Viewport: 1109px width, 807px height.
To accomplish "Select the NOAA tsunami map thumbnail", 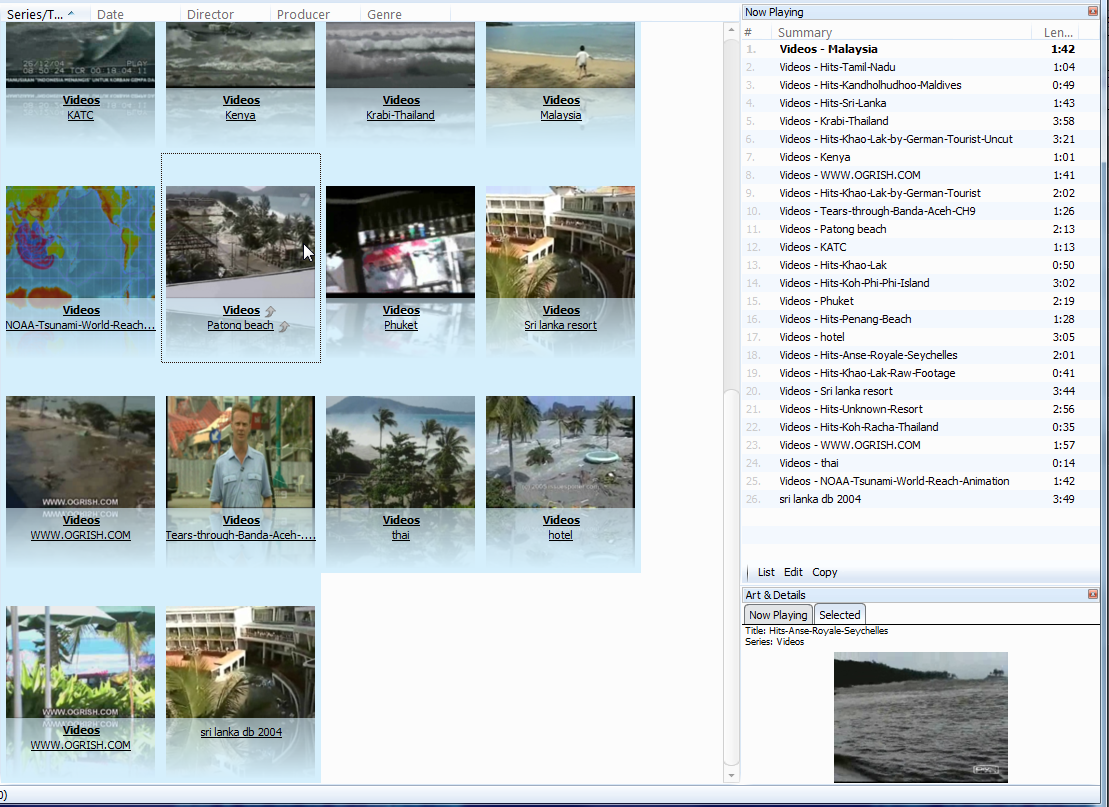I will (x=81, y=241).
